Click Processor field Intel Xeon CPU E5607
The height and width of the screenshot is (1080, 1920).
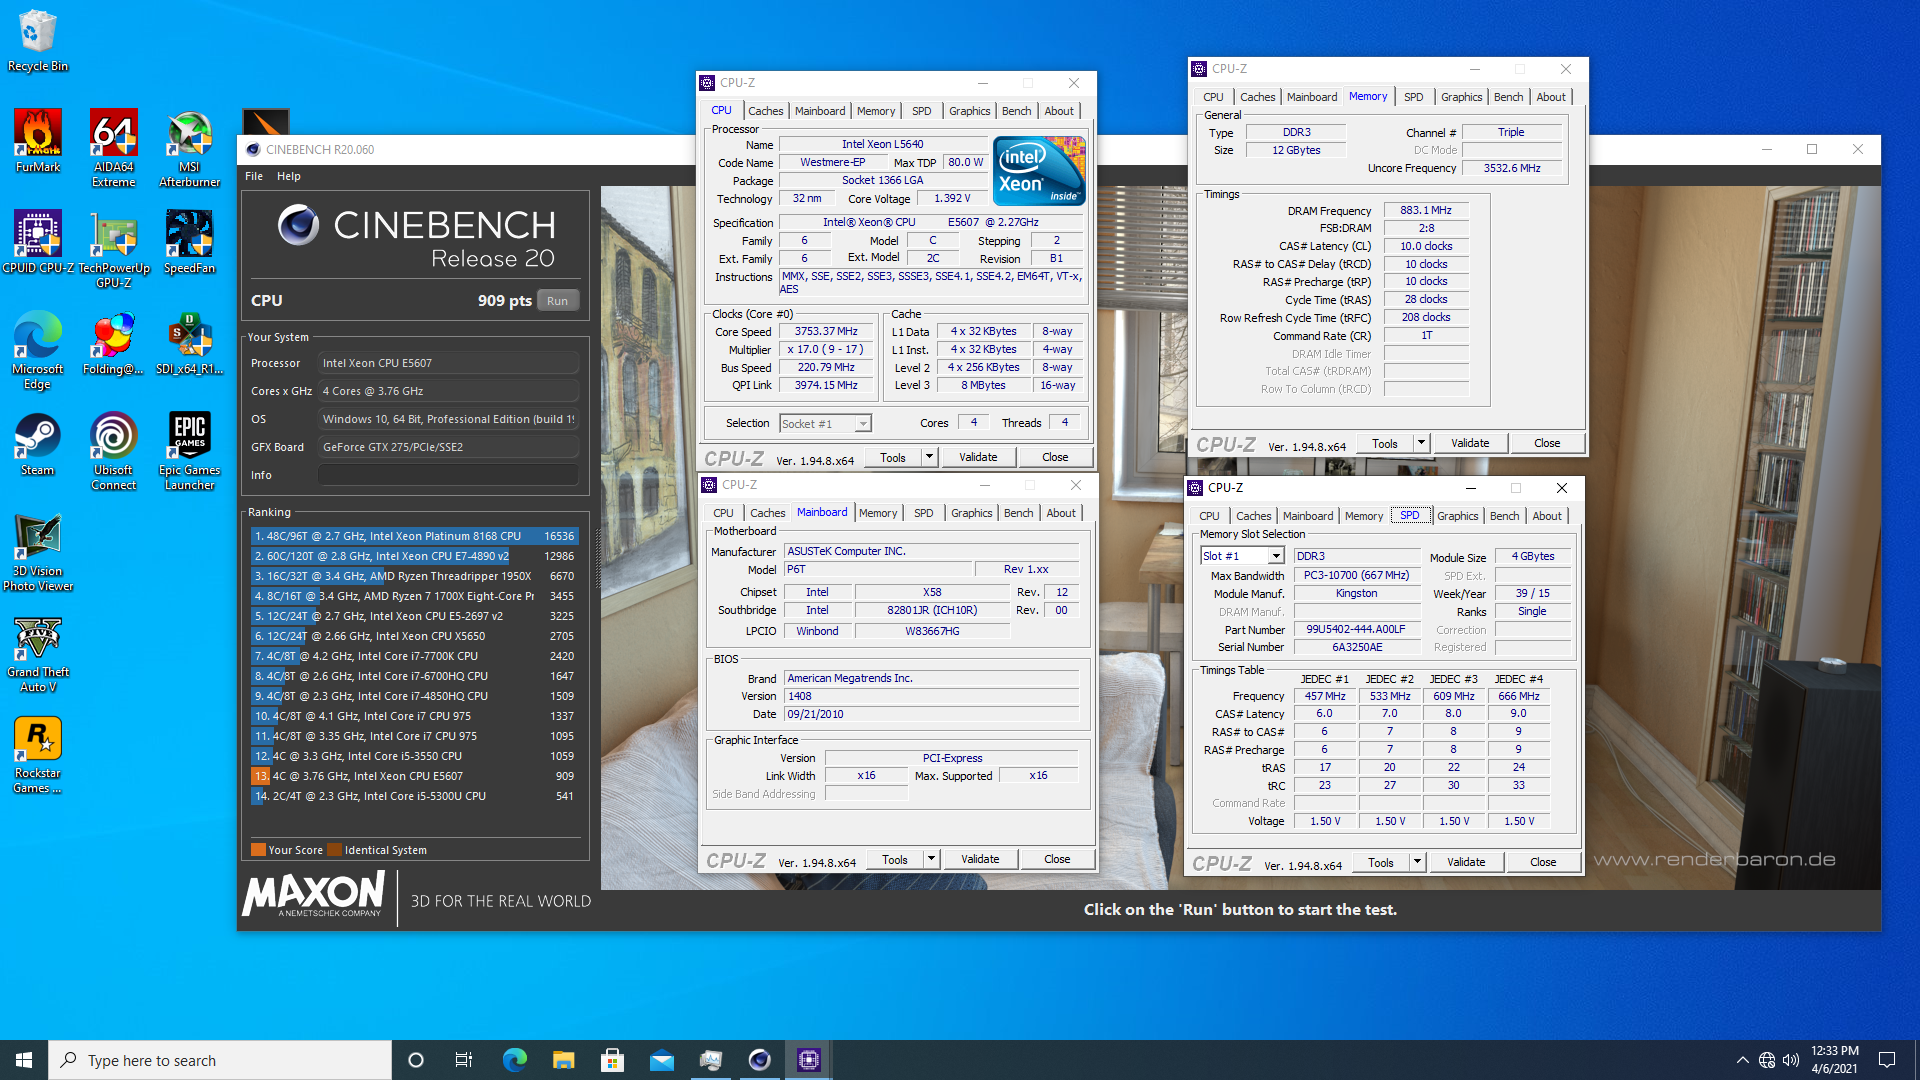click(x=448, y=363)
